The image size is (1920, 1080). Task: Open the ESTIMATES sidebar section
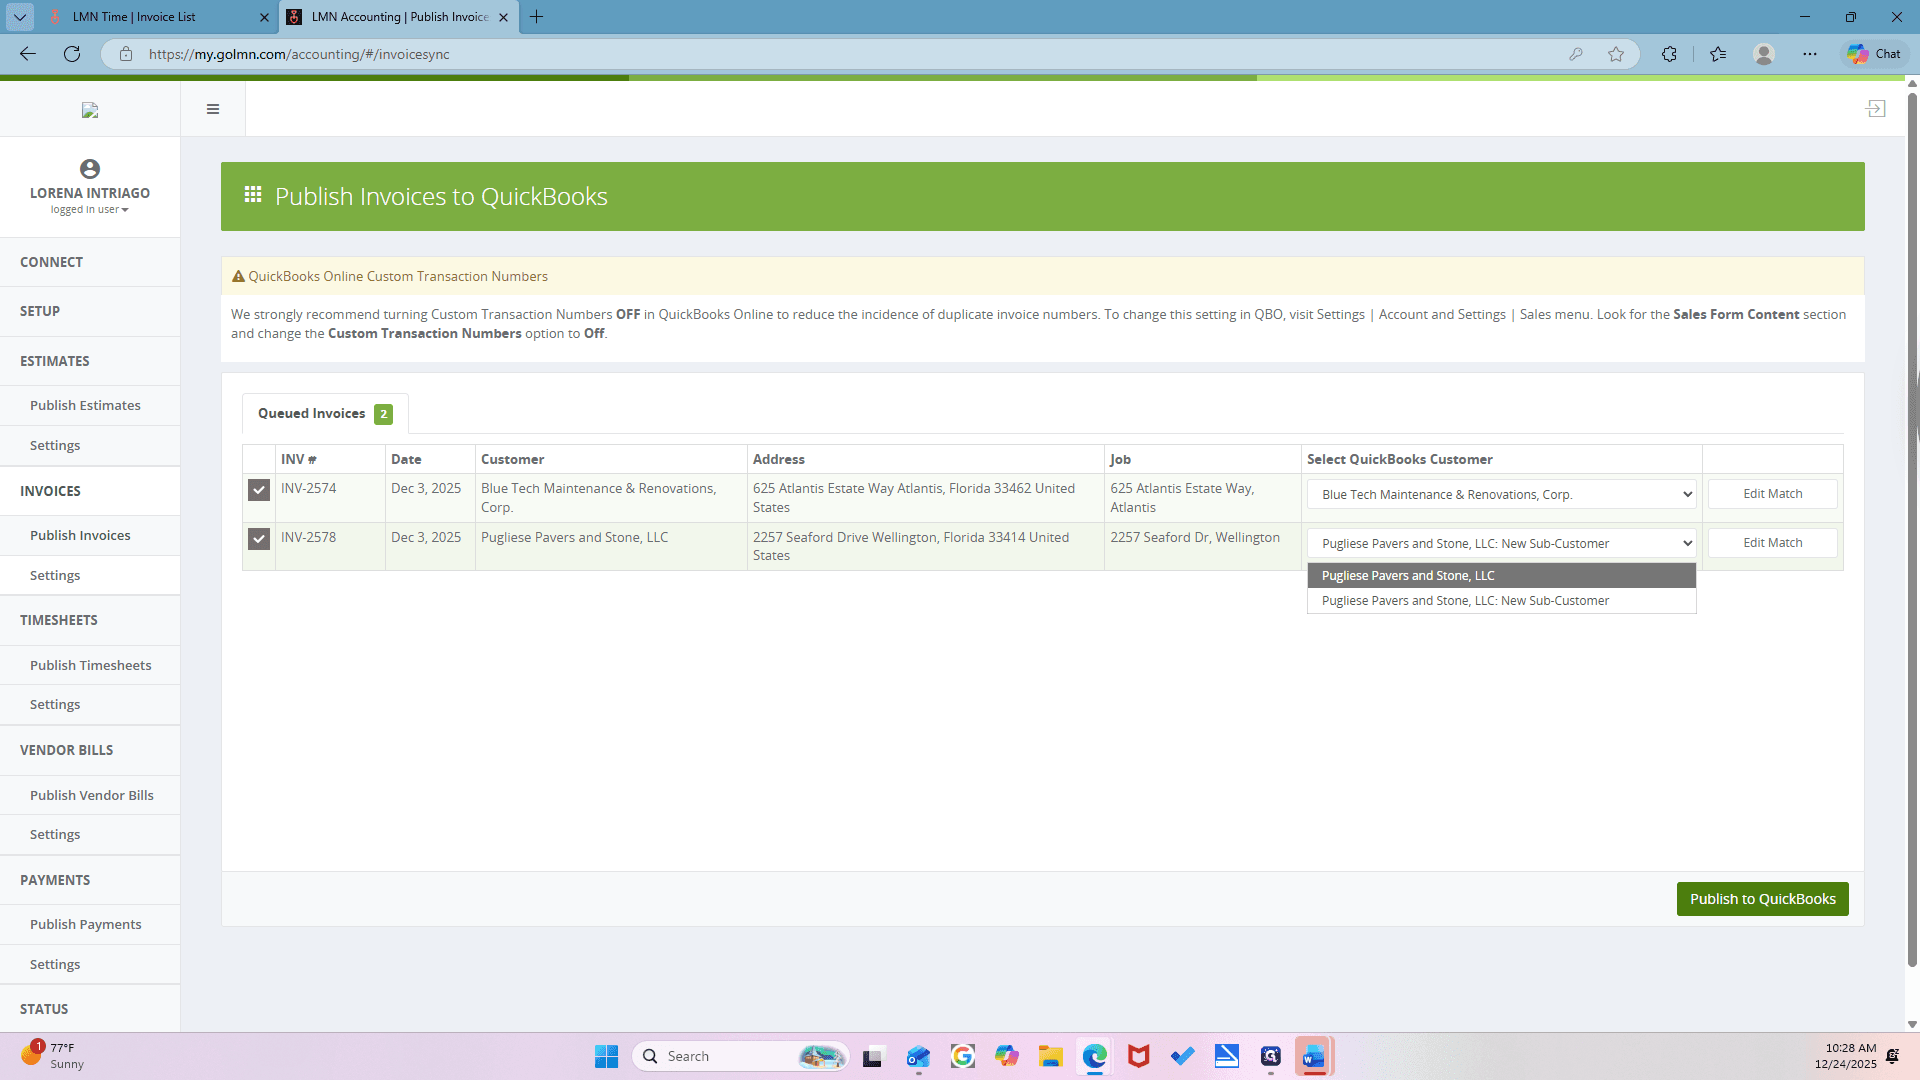[x=90, y=361]
